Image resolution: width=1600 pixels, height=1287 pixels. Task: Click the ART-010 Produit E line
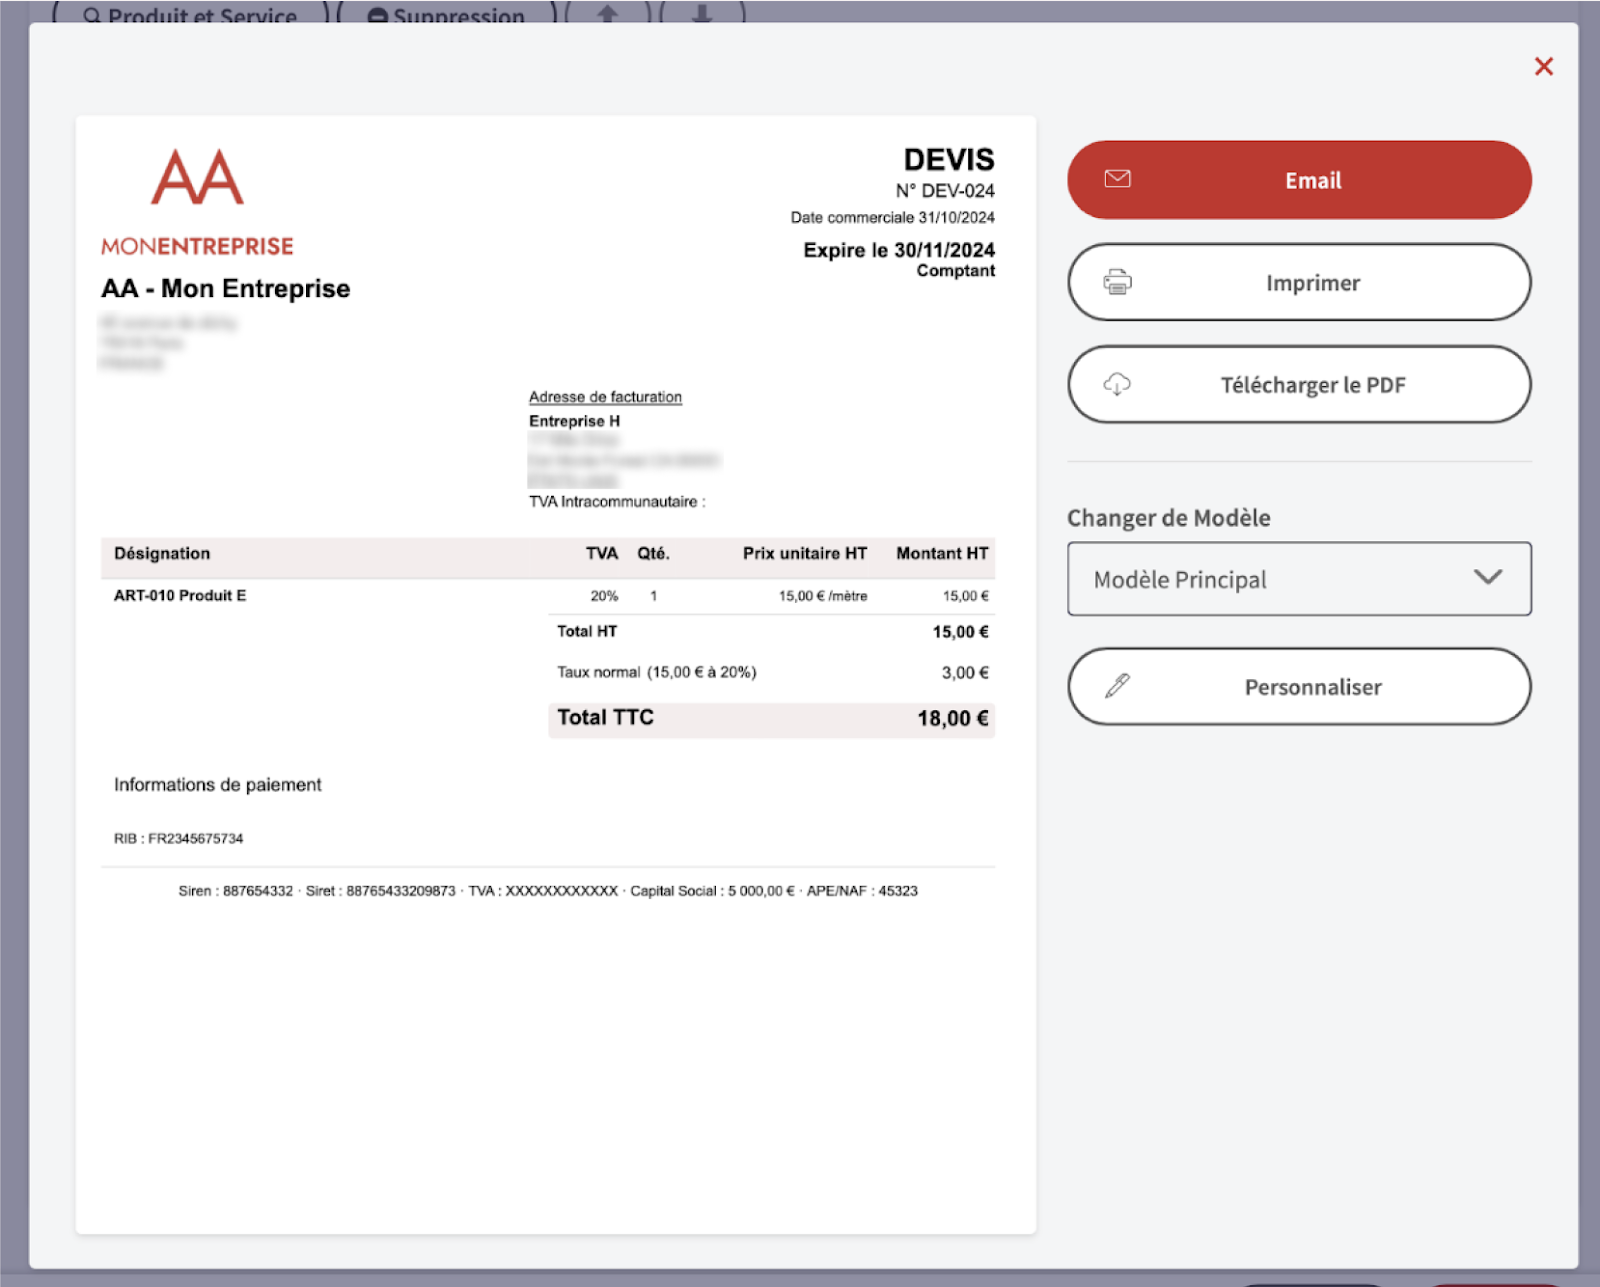(180, 595)
